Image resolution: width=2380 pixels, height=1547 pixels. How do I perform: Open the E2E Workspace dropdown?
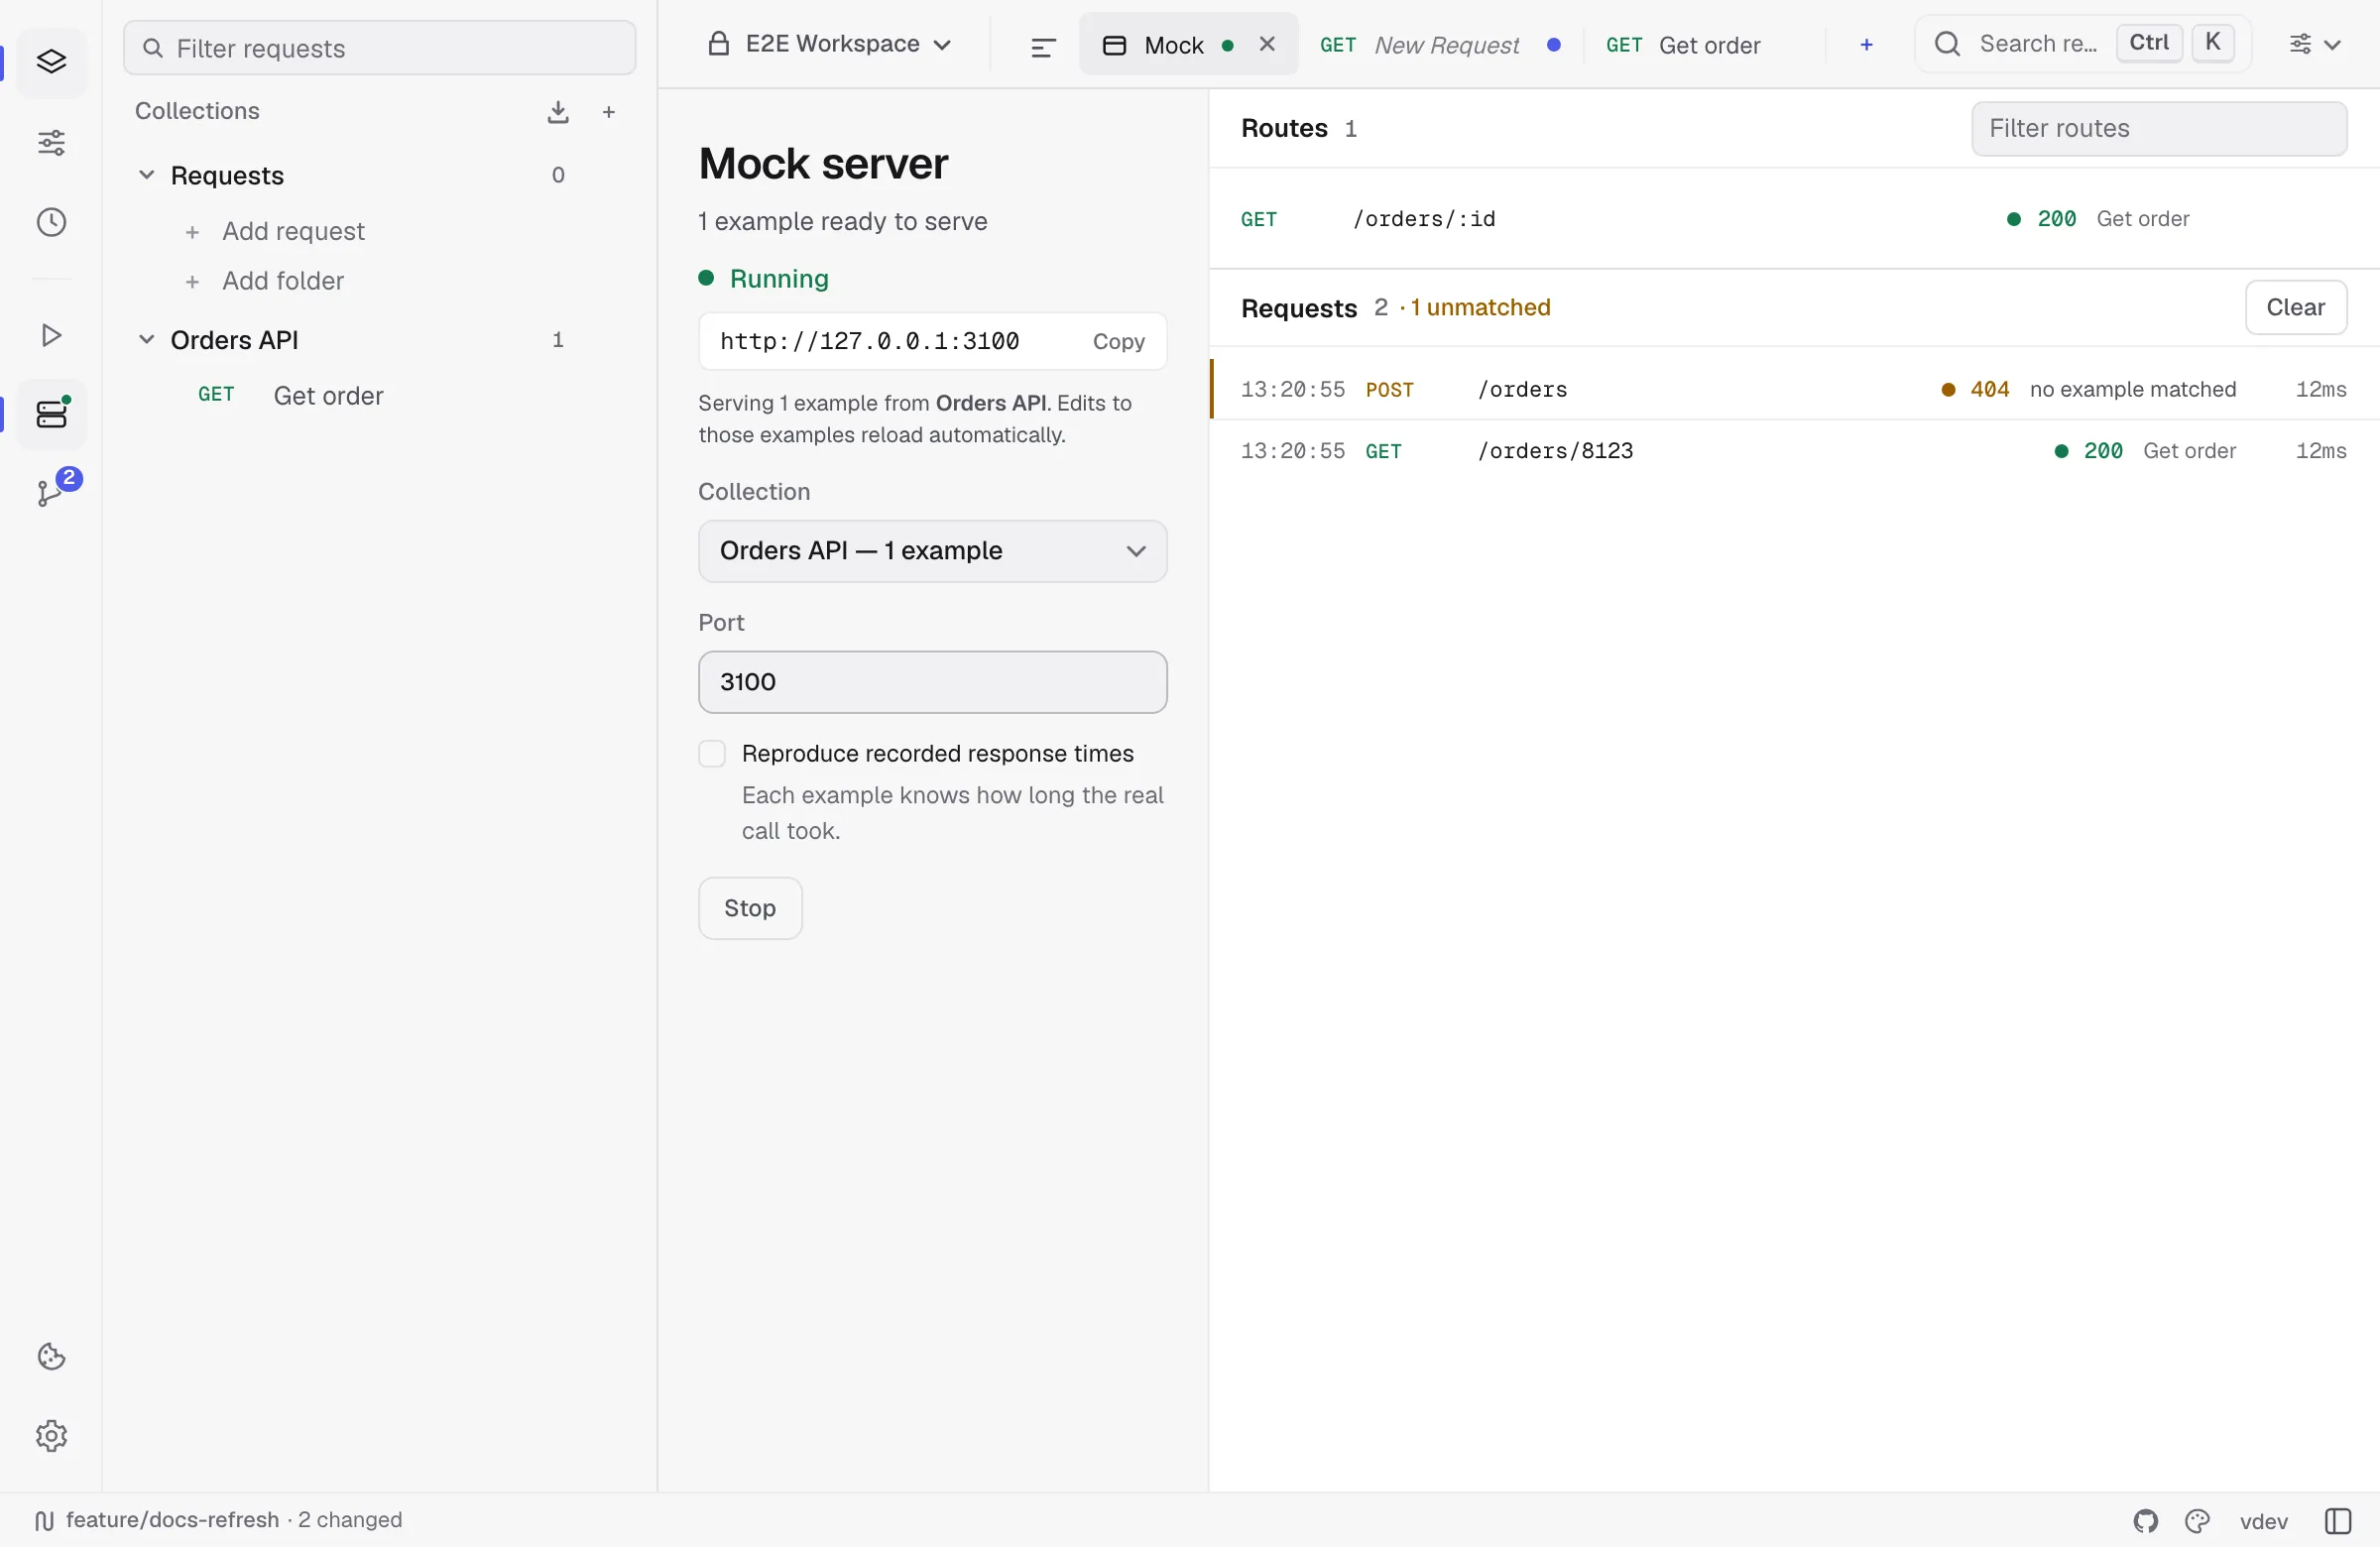tap(829, 44)
